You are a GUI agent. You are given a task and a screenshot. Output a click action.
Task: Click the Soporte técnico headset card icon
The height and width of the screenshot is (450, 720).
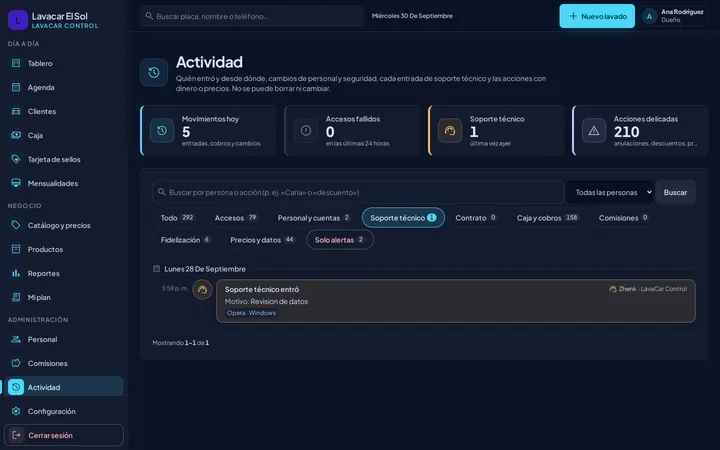pyautogui.click(x=450, y=131)
